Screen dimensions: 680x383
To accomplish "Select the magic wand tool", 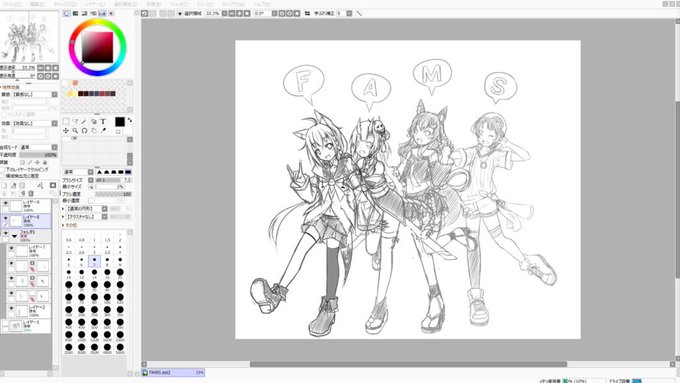I will click(x=84, y=121).
